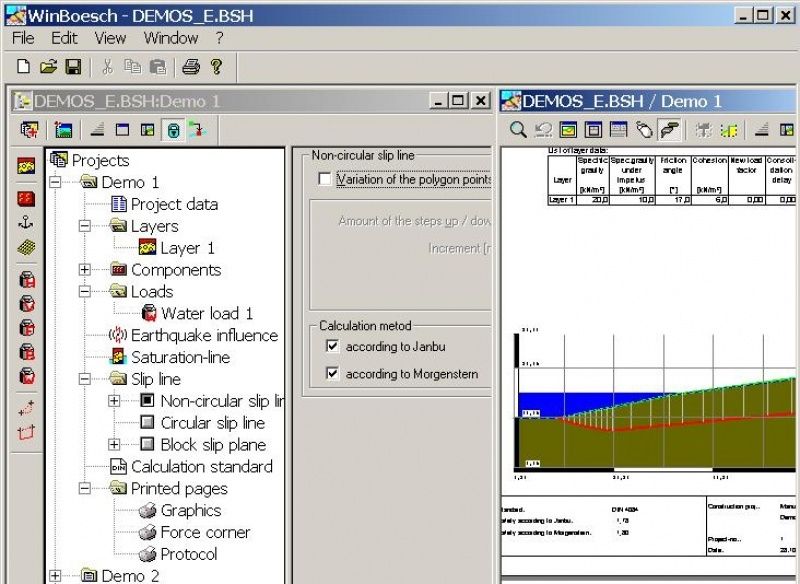The image size is (800, 584).
Task: Click the window-with-picture icon in graphics toolbar
Action: click(x=568, y=130)
